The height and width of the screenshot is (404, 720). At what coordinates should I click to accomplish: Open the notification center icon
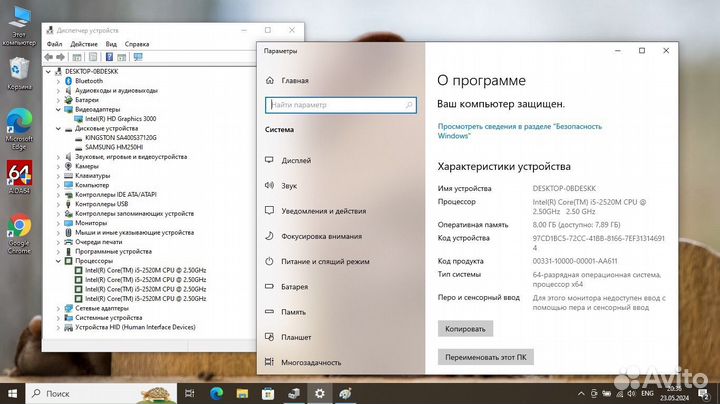pyautogui.click(x=703, y=393)
